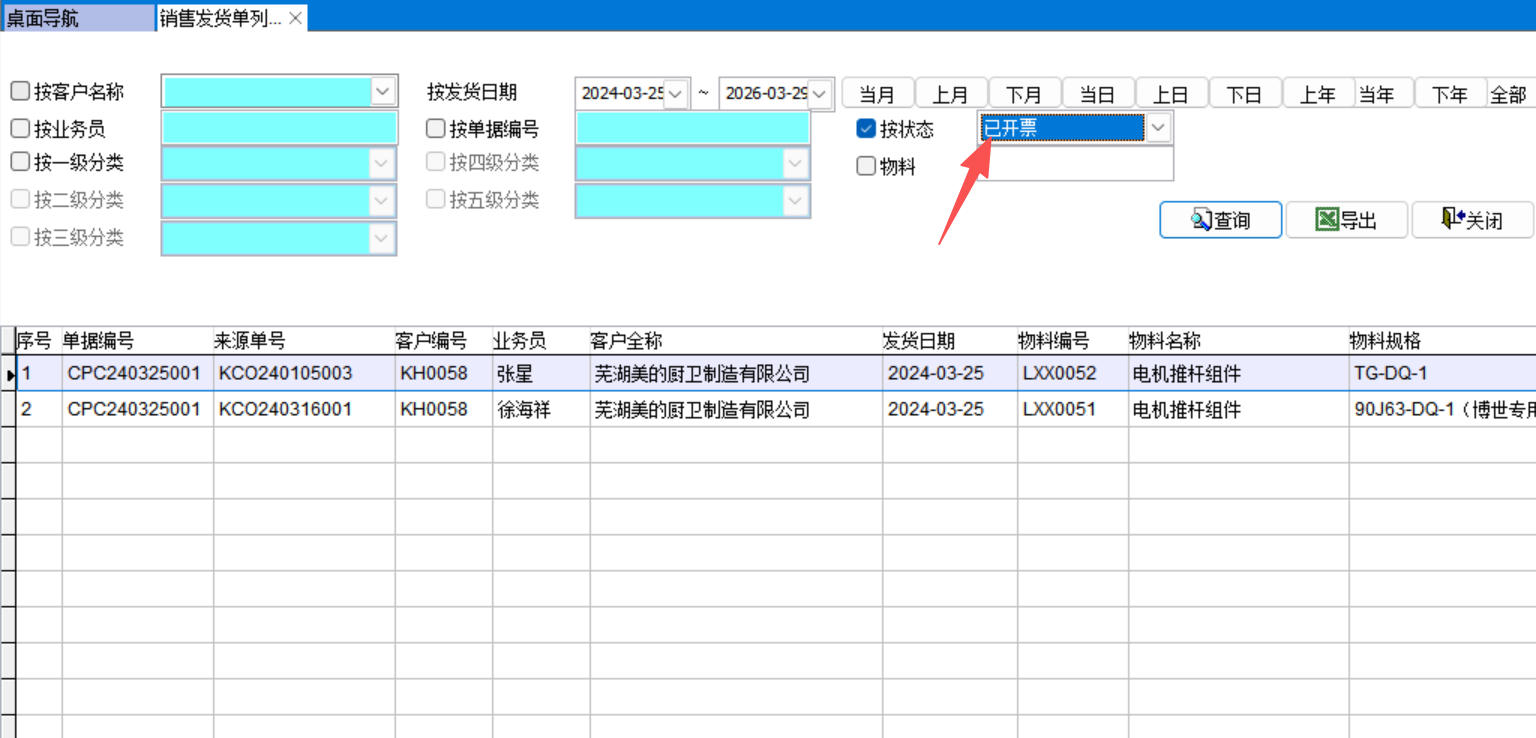
Task: Close the 销售发货单列 tab with X
Action: (x=295, y=18)
